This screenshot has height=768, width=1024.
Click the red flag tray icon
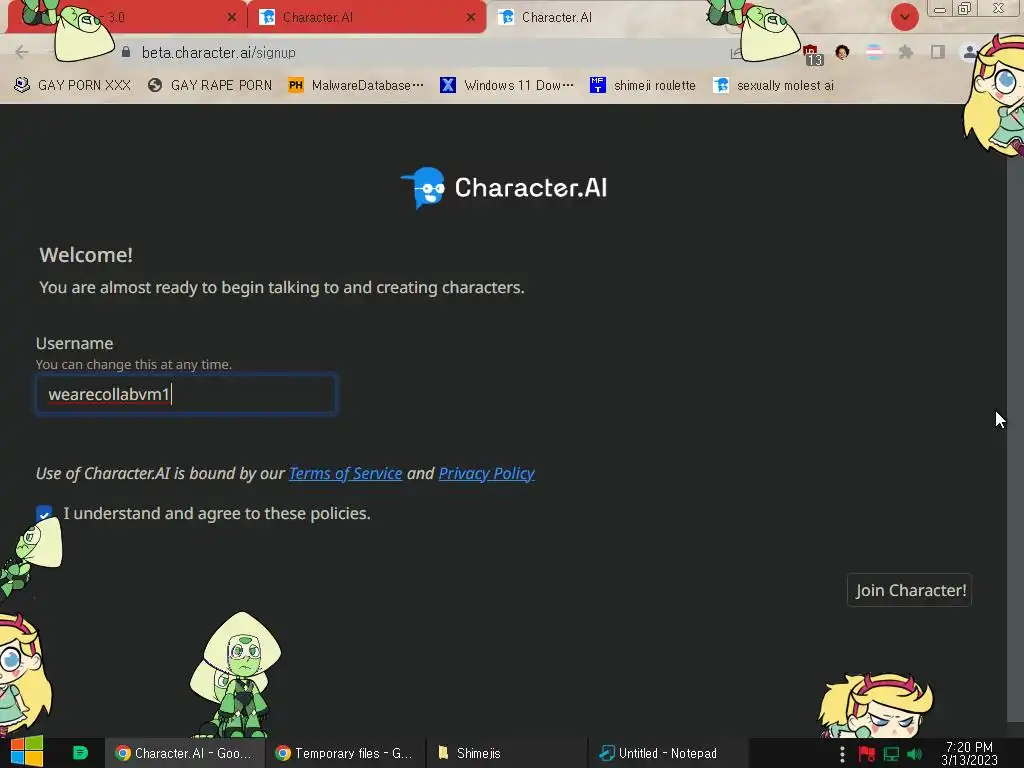pos(867,754)
